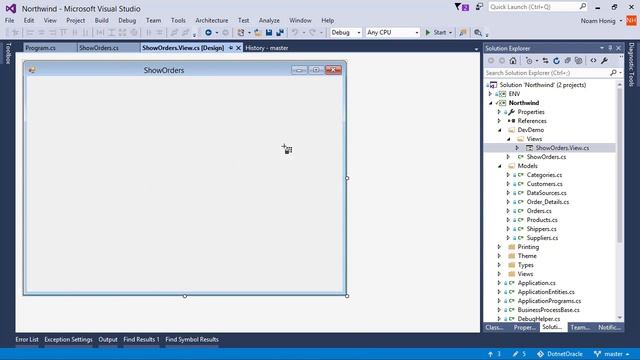Open the Start button dropdown arrow
Viewport: 640px width, 360px height.
pos(450,32)
